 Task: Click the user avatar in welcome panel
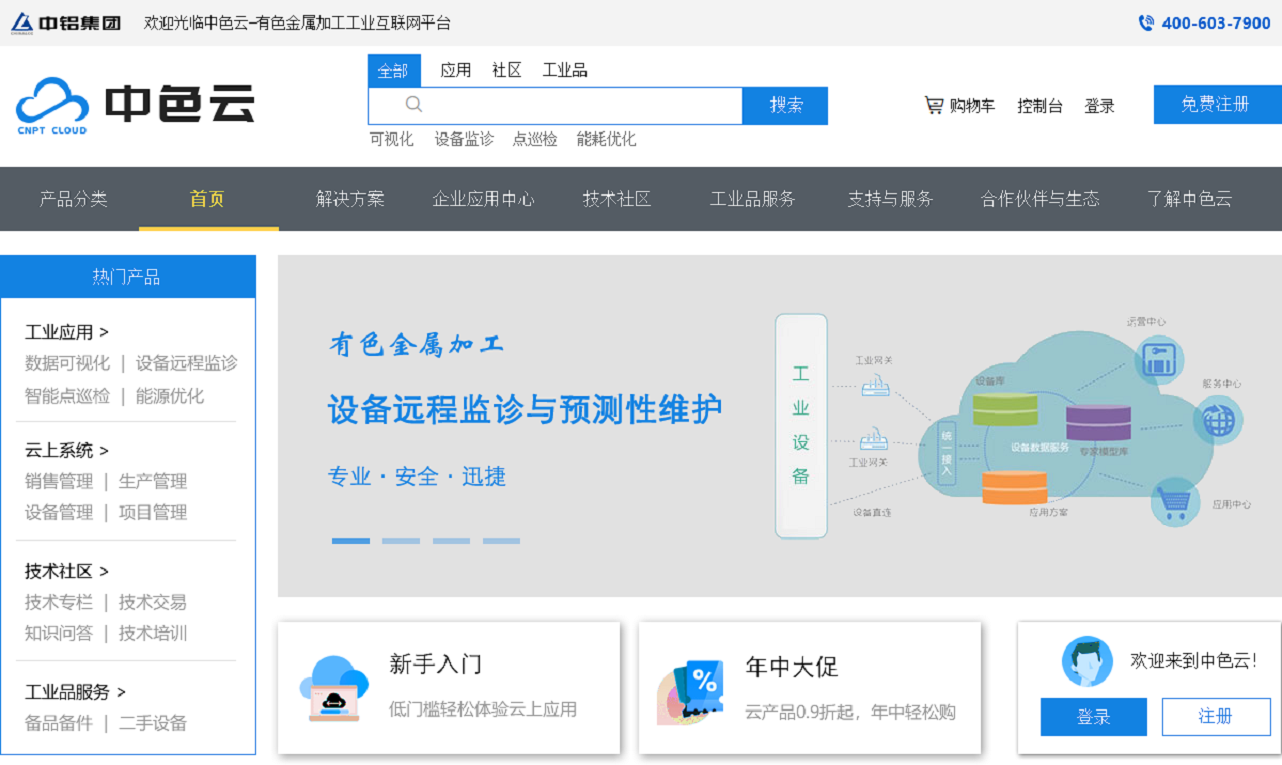point(1087,661)
